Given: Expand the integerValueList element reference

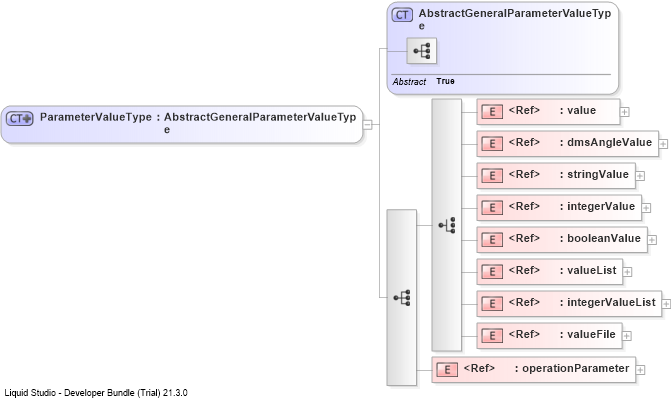Looking at the screenshot, I should coord(666,303).
